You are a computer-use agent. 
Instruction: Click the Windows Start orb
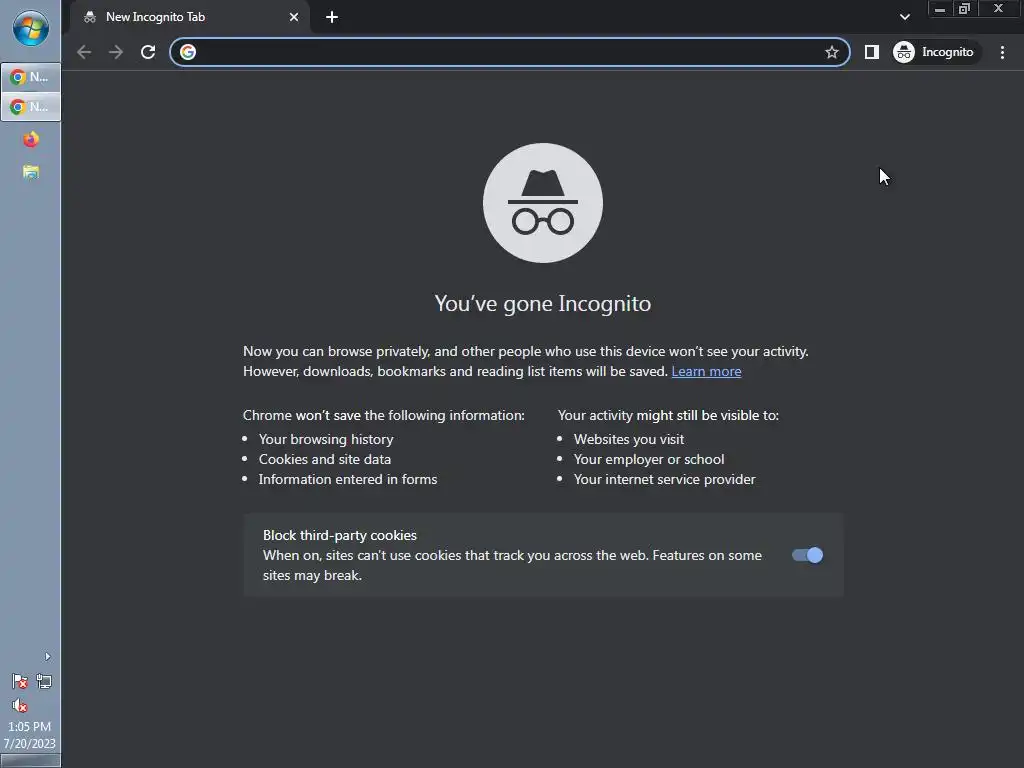[x=31, y=29]
